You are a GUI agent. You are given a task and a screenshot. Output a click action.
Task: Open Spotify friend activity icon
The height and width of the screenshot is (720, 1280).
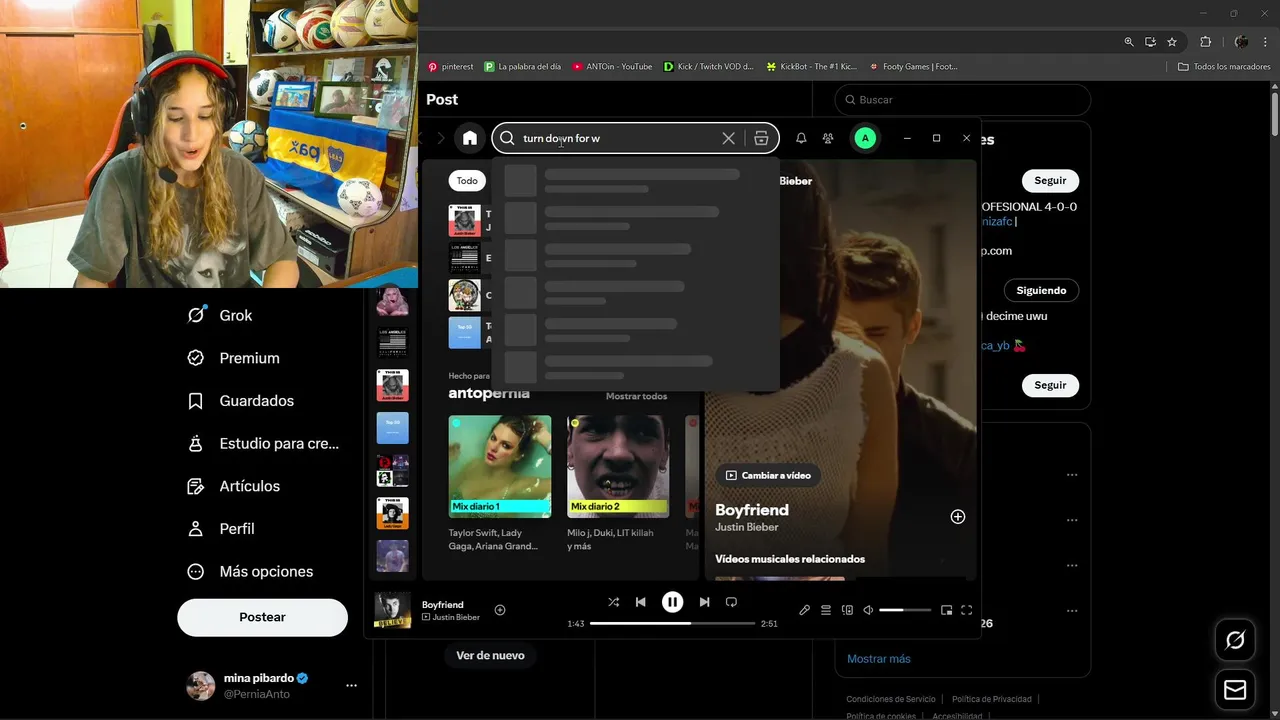828,138
